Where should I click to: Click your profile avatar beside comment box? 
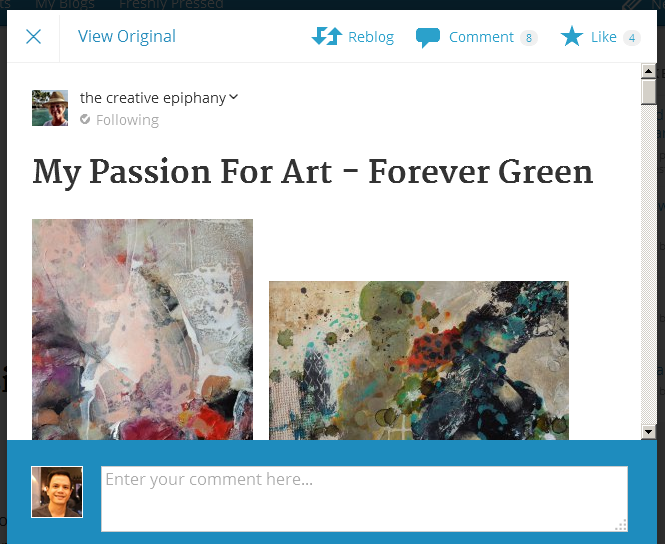(x=57, y=492)
